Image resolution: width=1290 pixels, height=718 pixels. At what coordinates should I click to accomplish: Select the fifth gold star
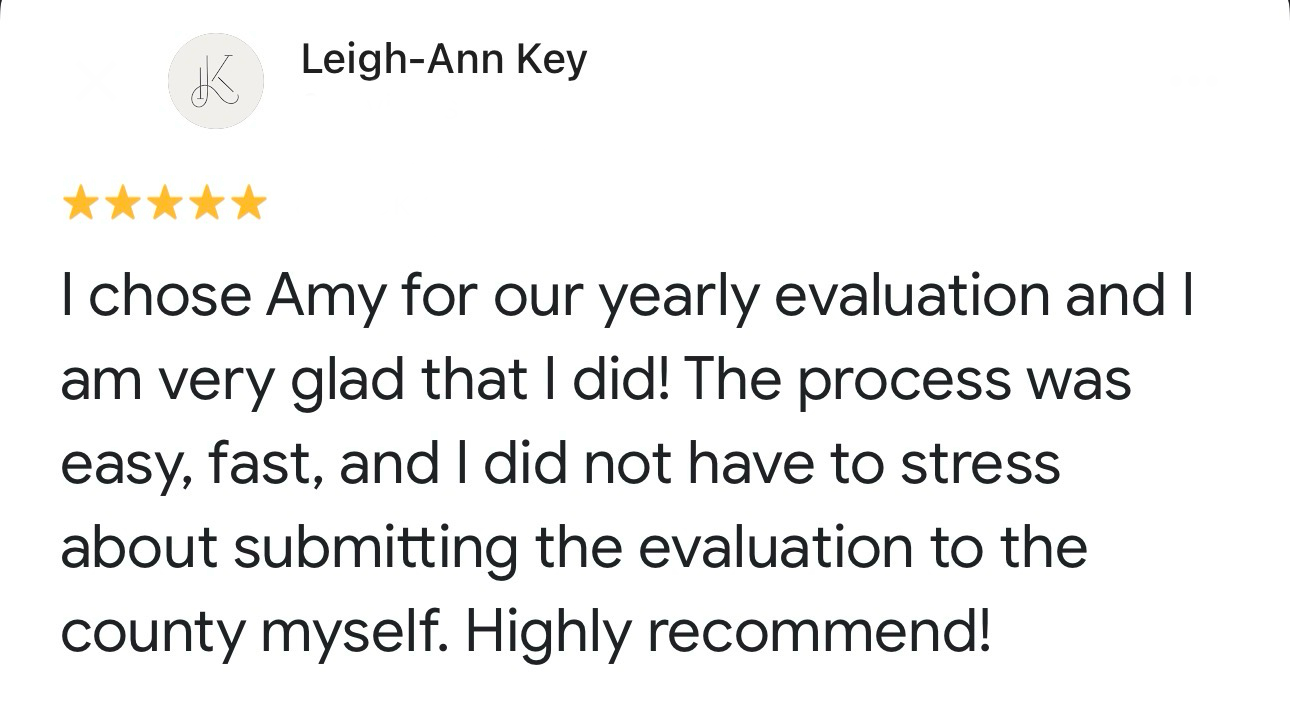(x=248, y=204)
